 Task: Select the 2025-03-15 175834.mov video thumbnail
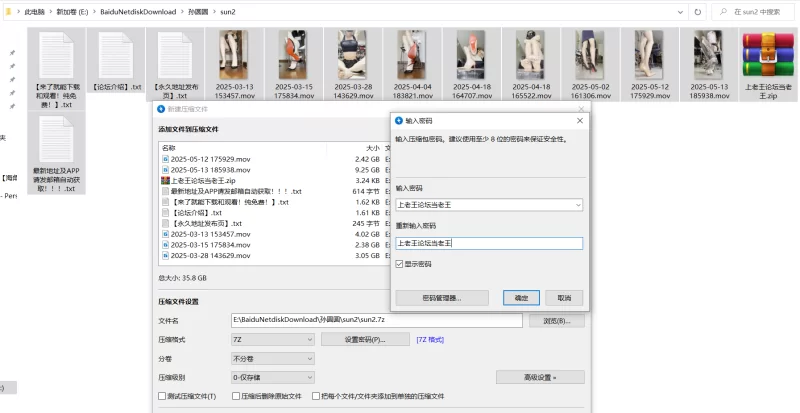click(x=293, y=55)
